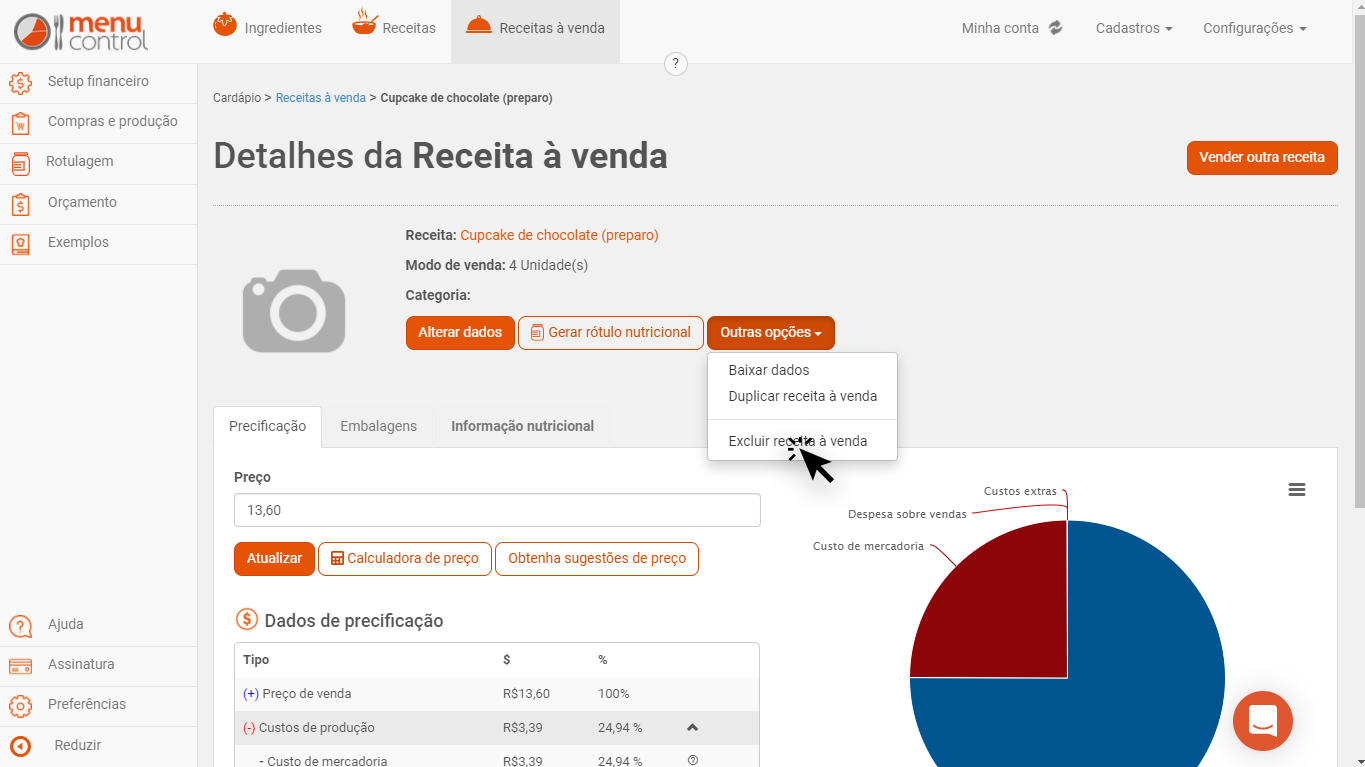Screen dimensions: 1365x767
Task: Choose Excluir receita à venda
Action: 798,441
